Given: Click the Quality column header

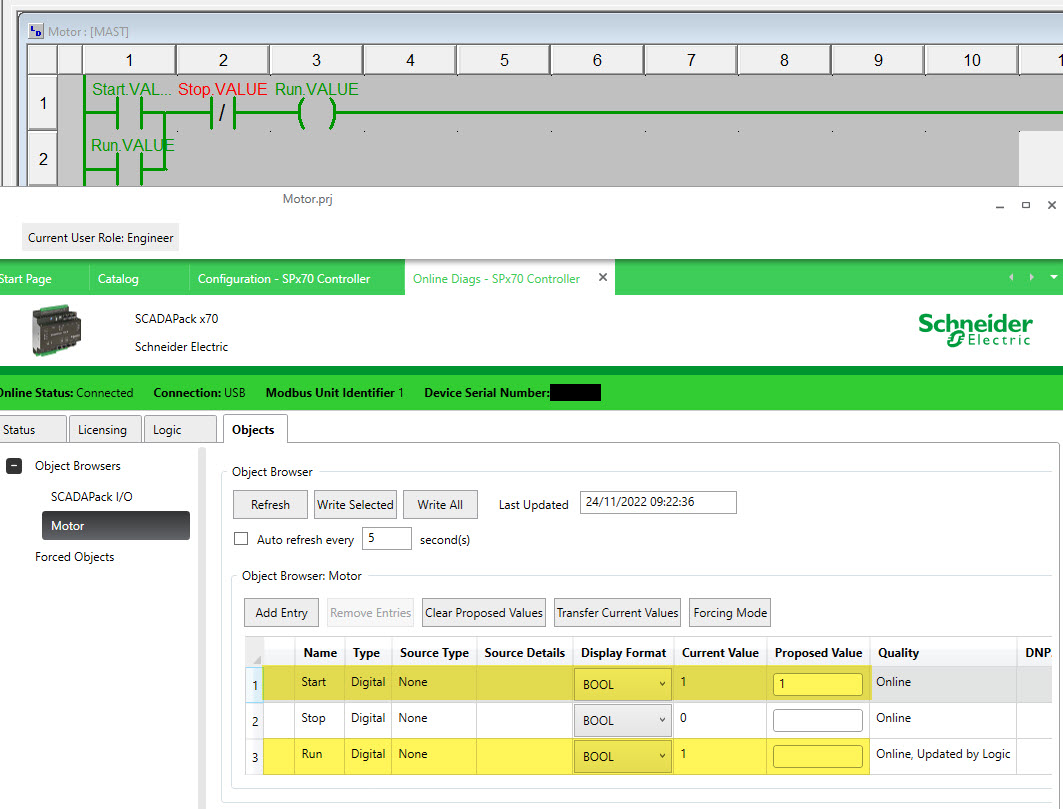Looking at the screenshot, I should coord(943,652).
